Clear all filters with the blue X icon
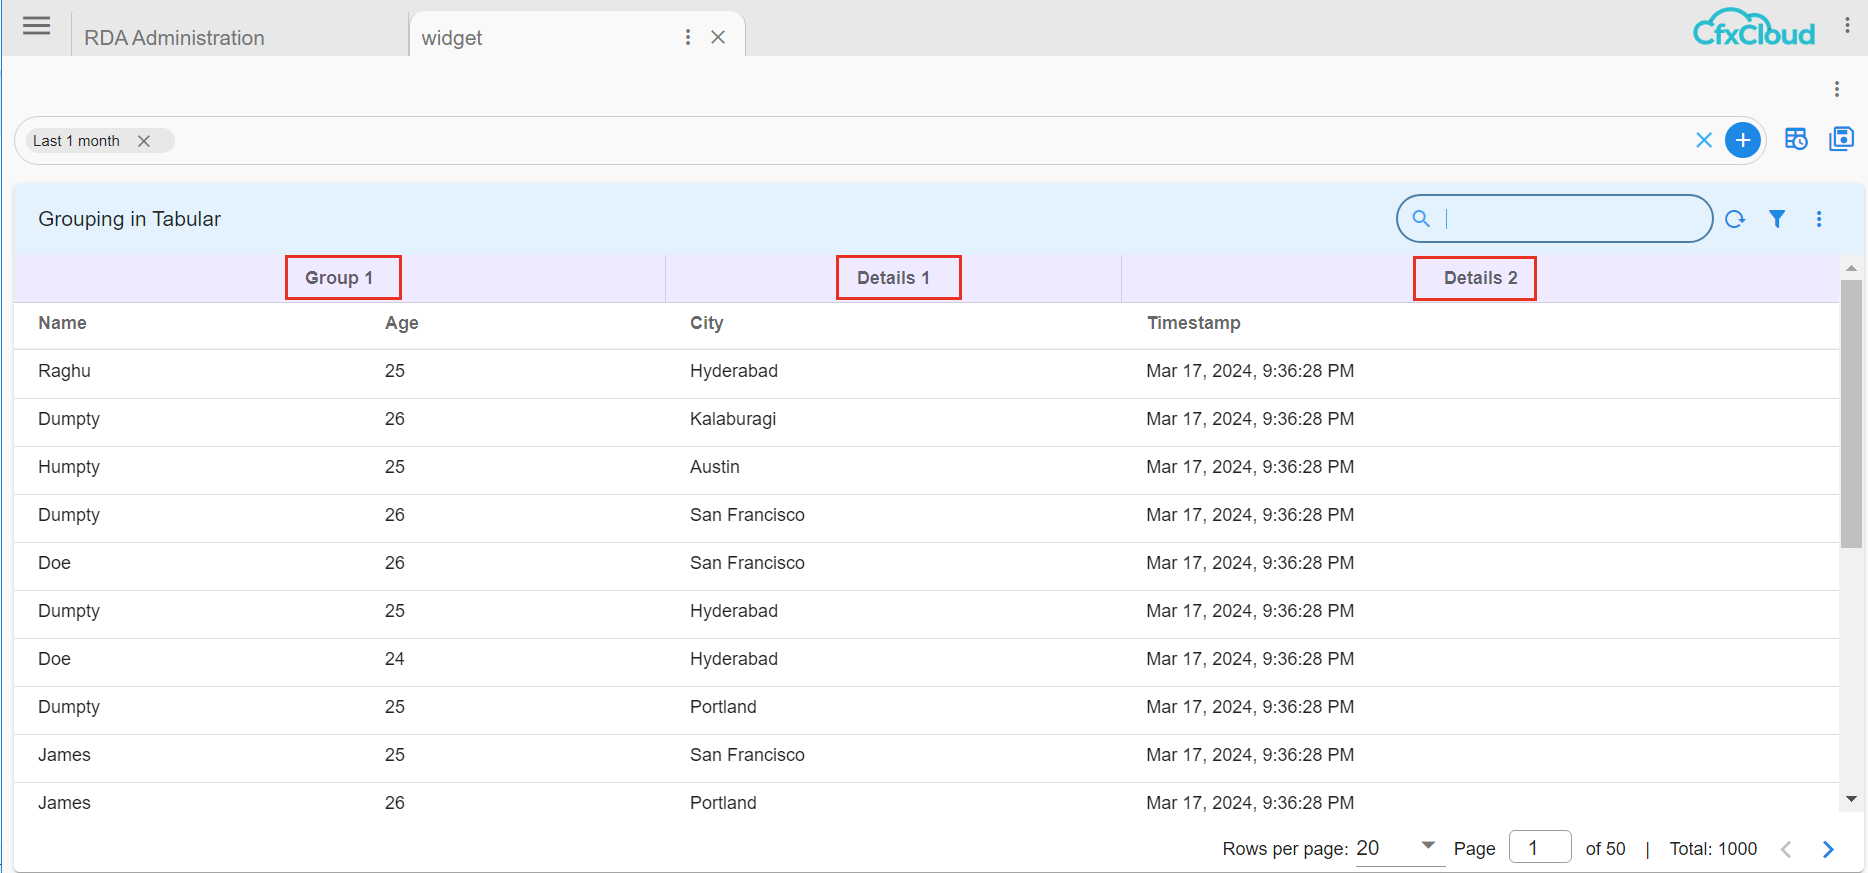The image size is (1868, 873). tap(1704, 140)
